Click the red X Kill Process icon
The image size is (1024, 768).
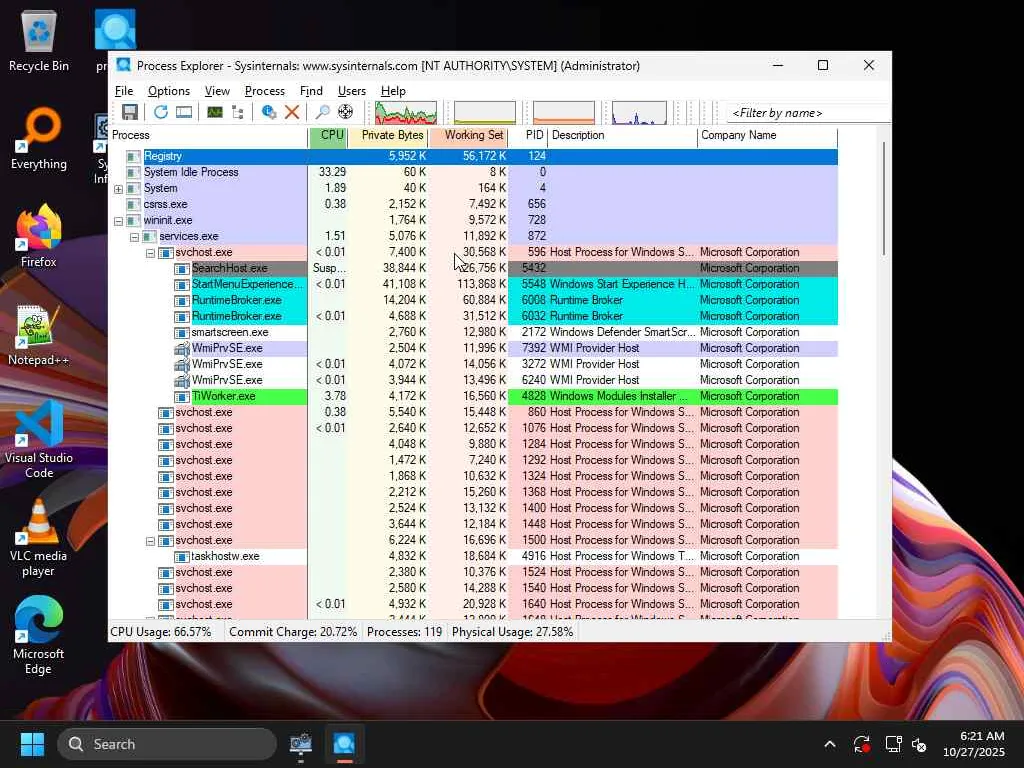click(x=292, y=112)
